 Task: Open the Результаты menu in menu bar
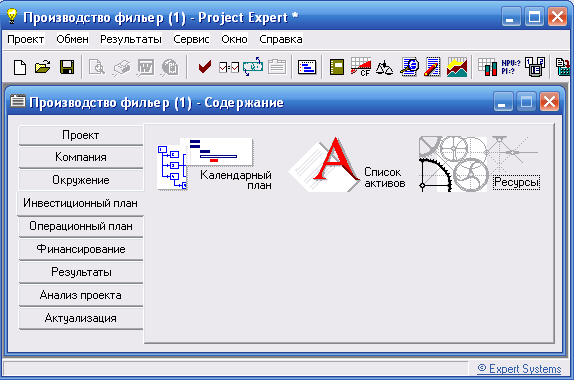[131, 39]
